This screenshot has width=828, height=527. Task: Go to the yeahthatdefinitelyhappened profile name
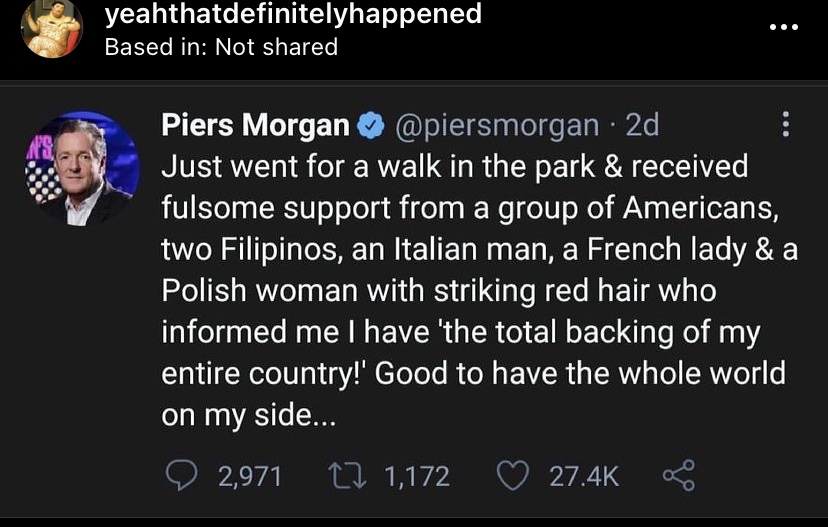[293, 14]
